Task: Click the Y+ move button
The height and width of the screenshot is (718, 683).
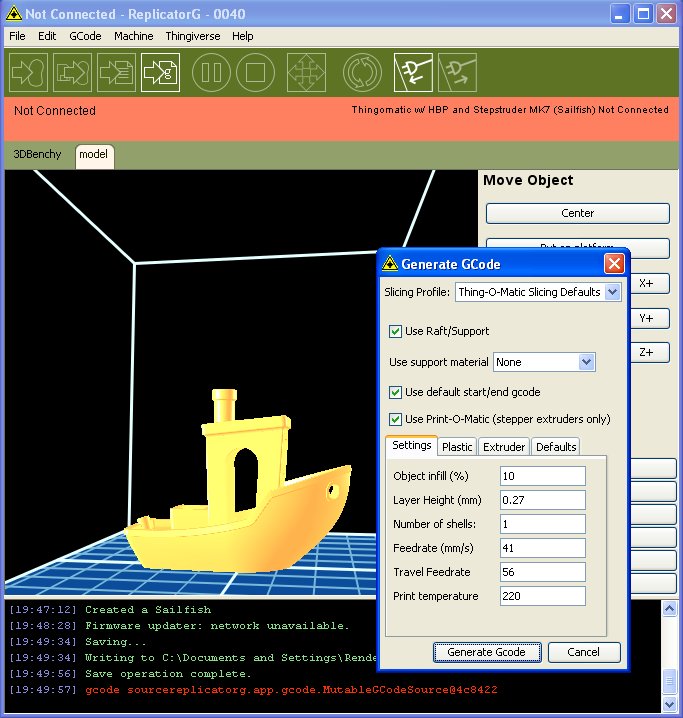Action: click(648, 318)
